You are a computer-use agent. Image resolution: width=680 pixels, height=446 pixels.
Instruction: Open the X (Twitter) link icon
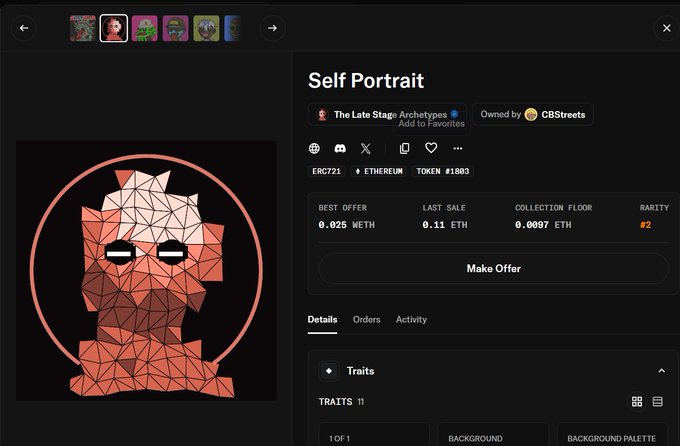pyautogui.click(x=366, y=148)
